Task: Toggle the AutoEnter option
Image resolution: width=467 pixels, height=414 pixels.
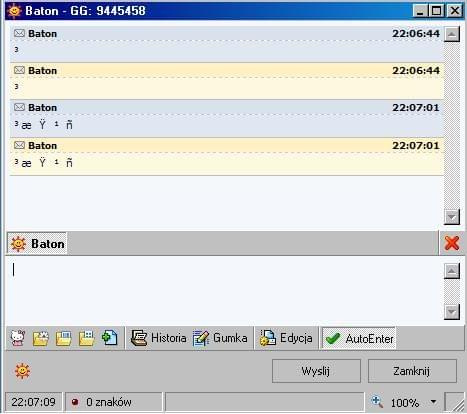Action: 359,338
